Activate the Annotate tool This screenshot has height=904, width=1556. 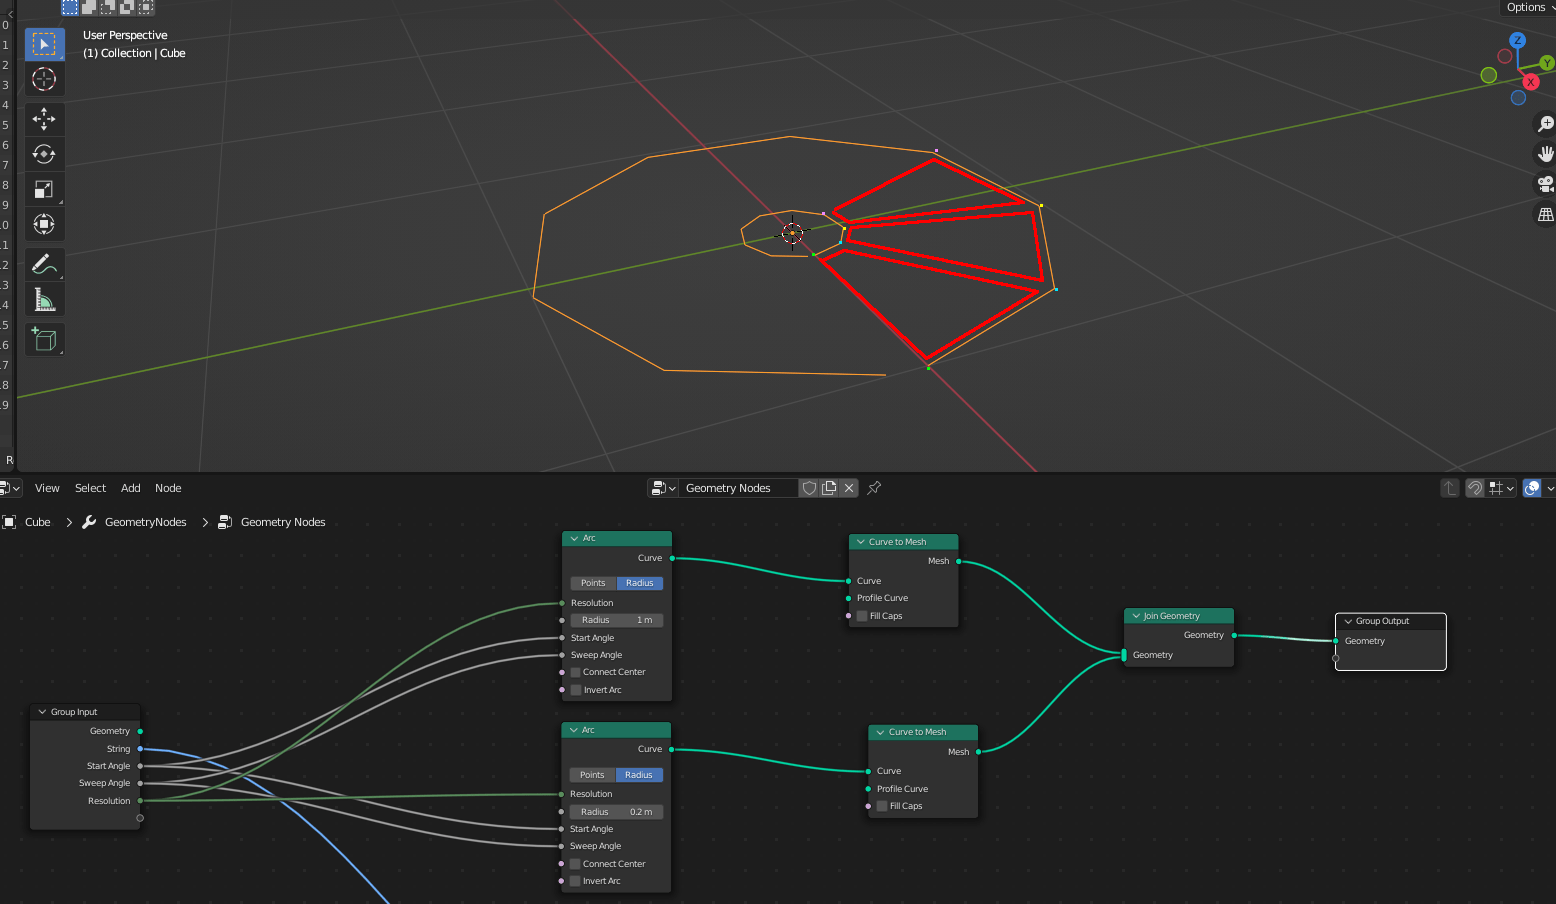(x=44, y=264)
